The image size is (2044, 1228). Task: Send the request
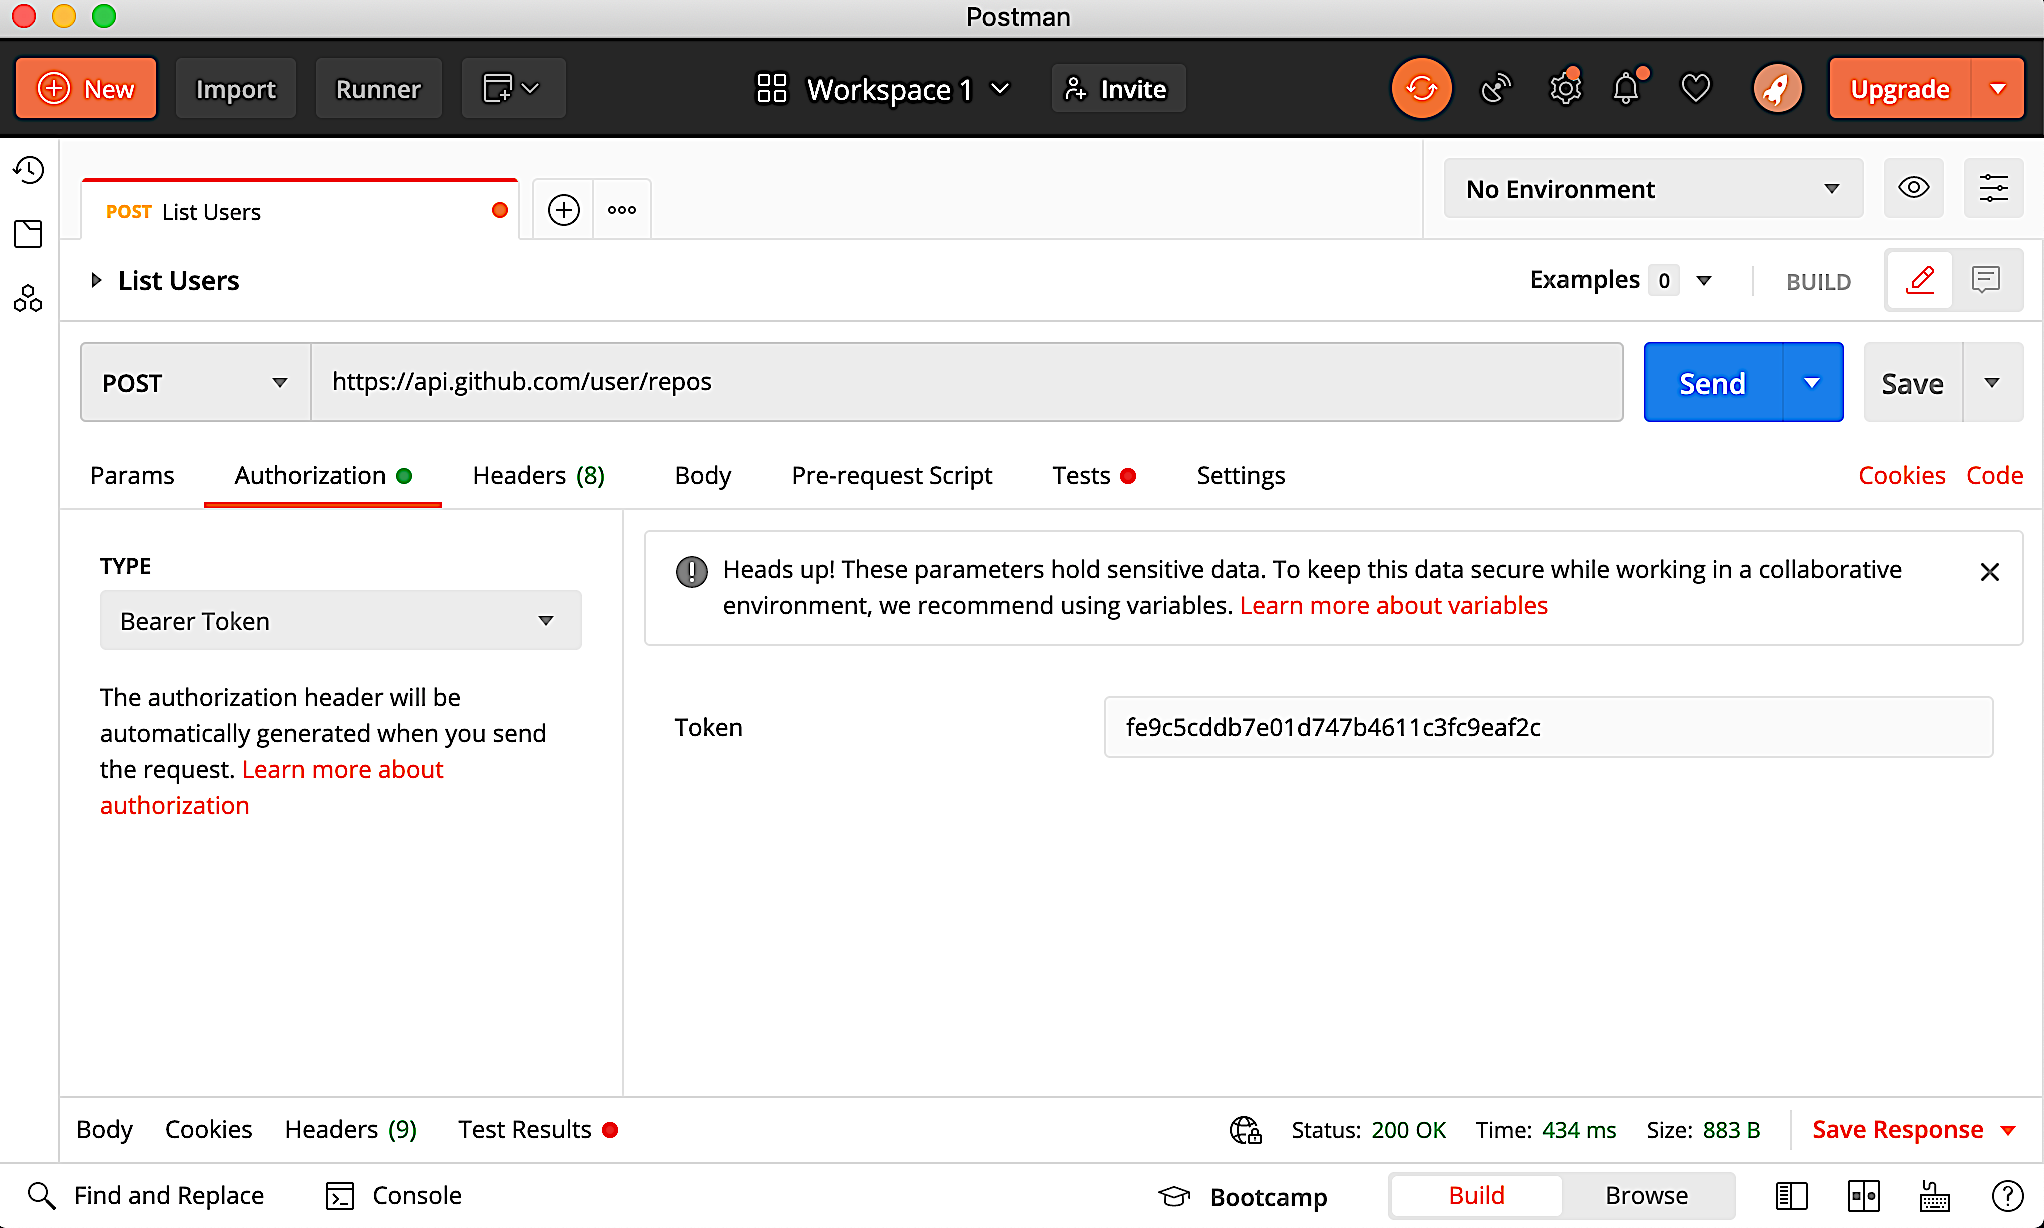tap(1713, 382)
